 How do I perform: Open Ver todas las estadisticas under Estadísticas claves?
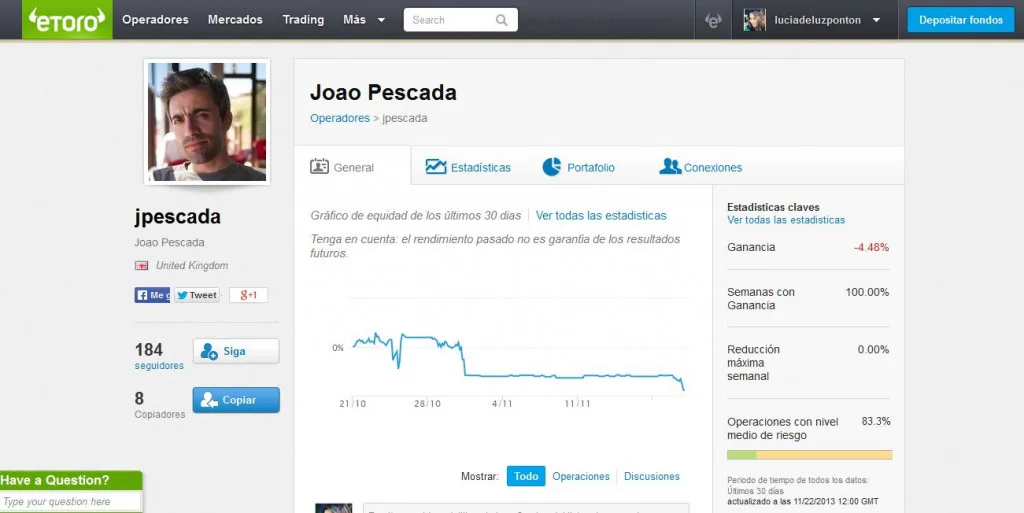click(786, 220)
